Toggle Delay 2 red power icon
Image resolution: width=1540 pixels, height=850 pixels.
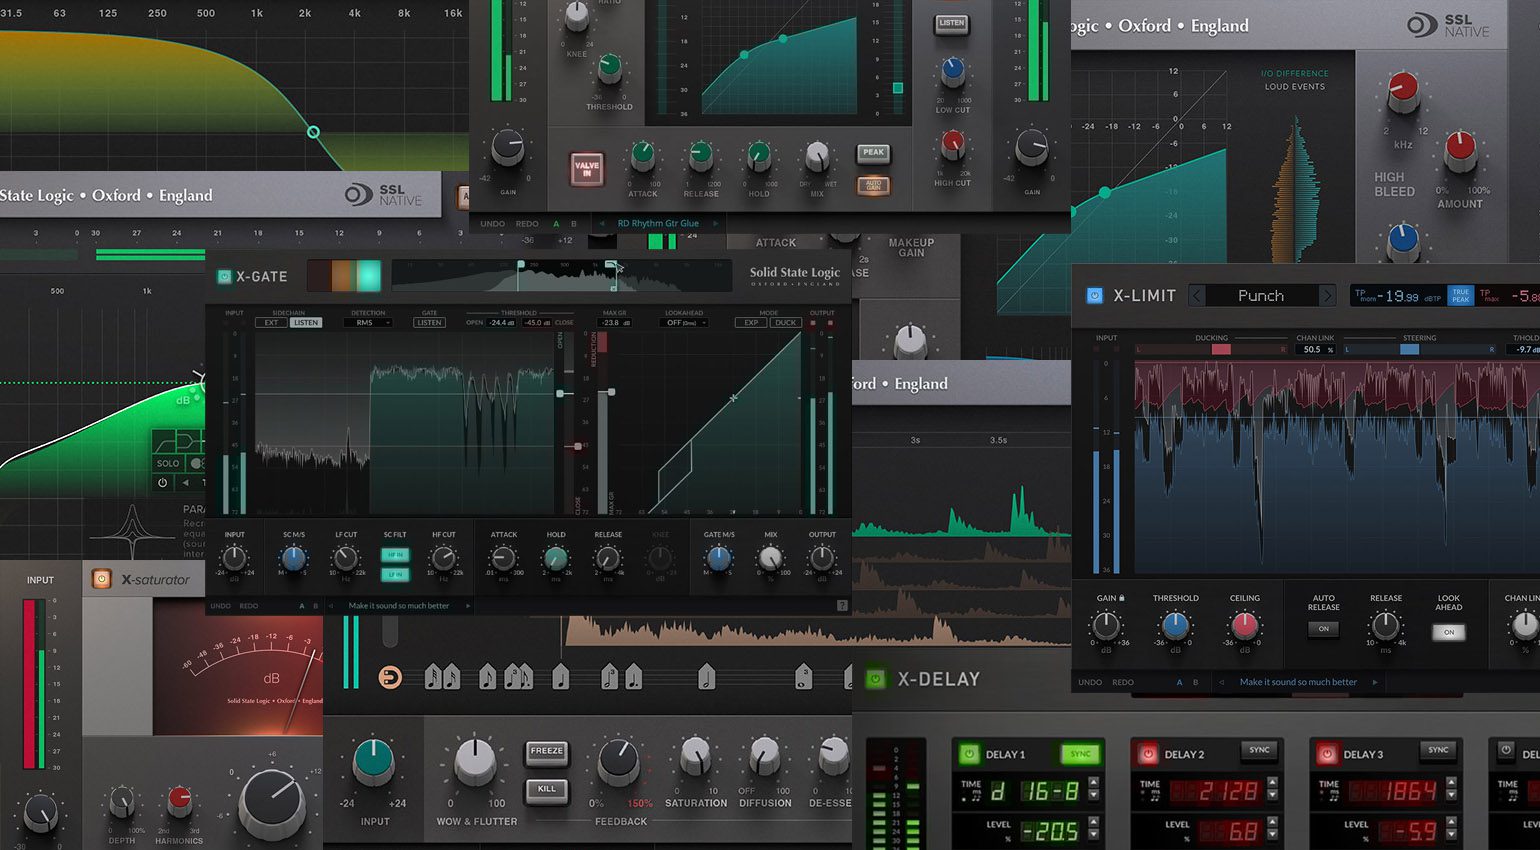coord(1147,754)
